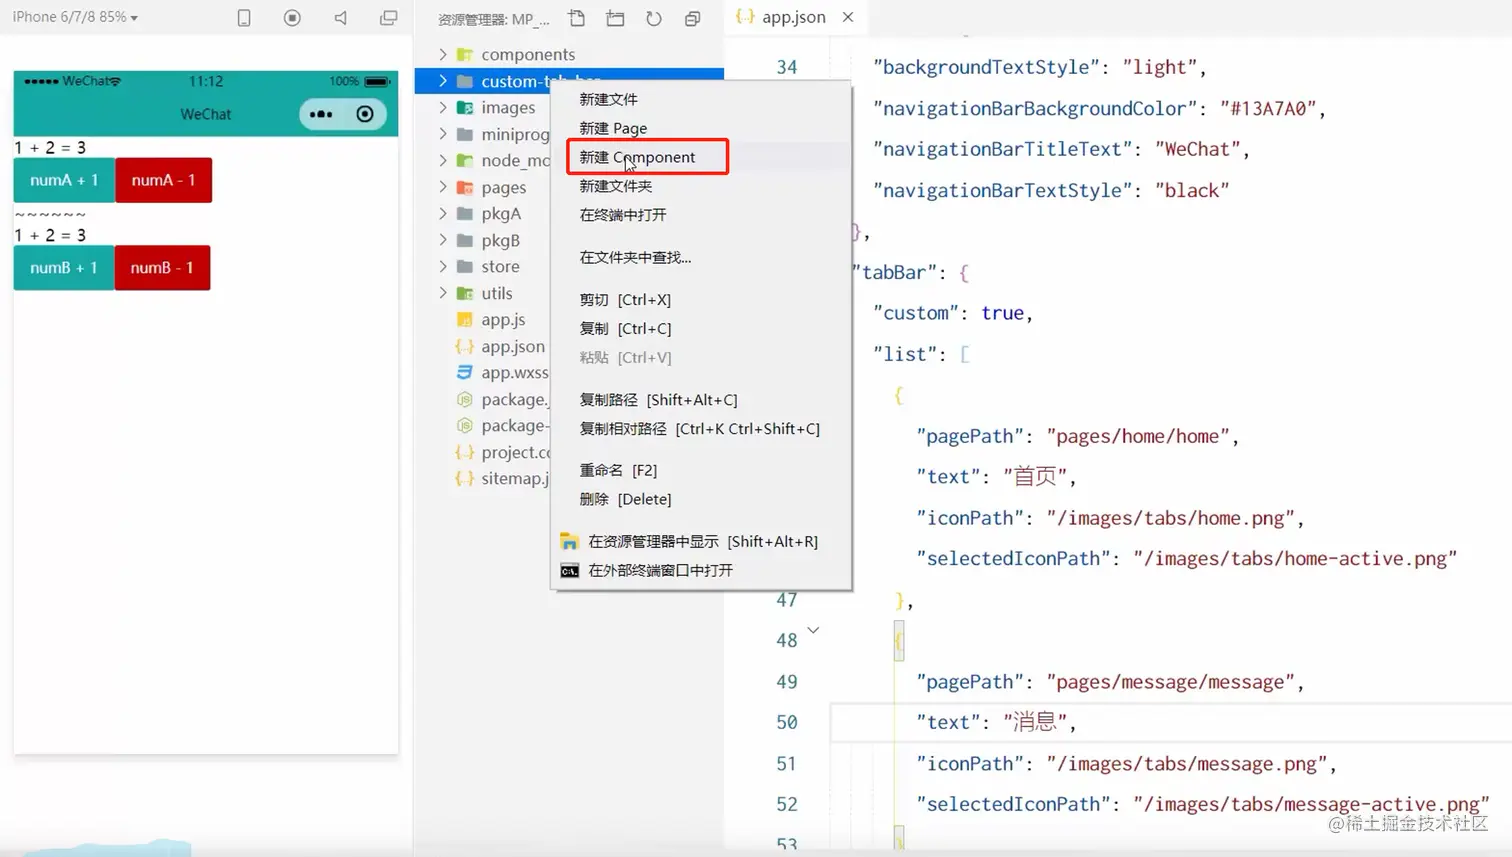Close the app.json editor tab
Viewport: 1512px width, 857px height.
pyautogui.click(x=848, y=17)
